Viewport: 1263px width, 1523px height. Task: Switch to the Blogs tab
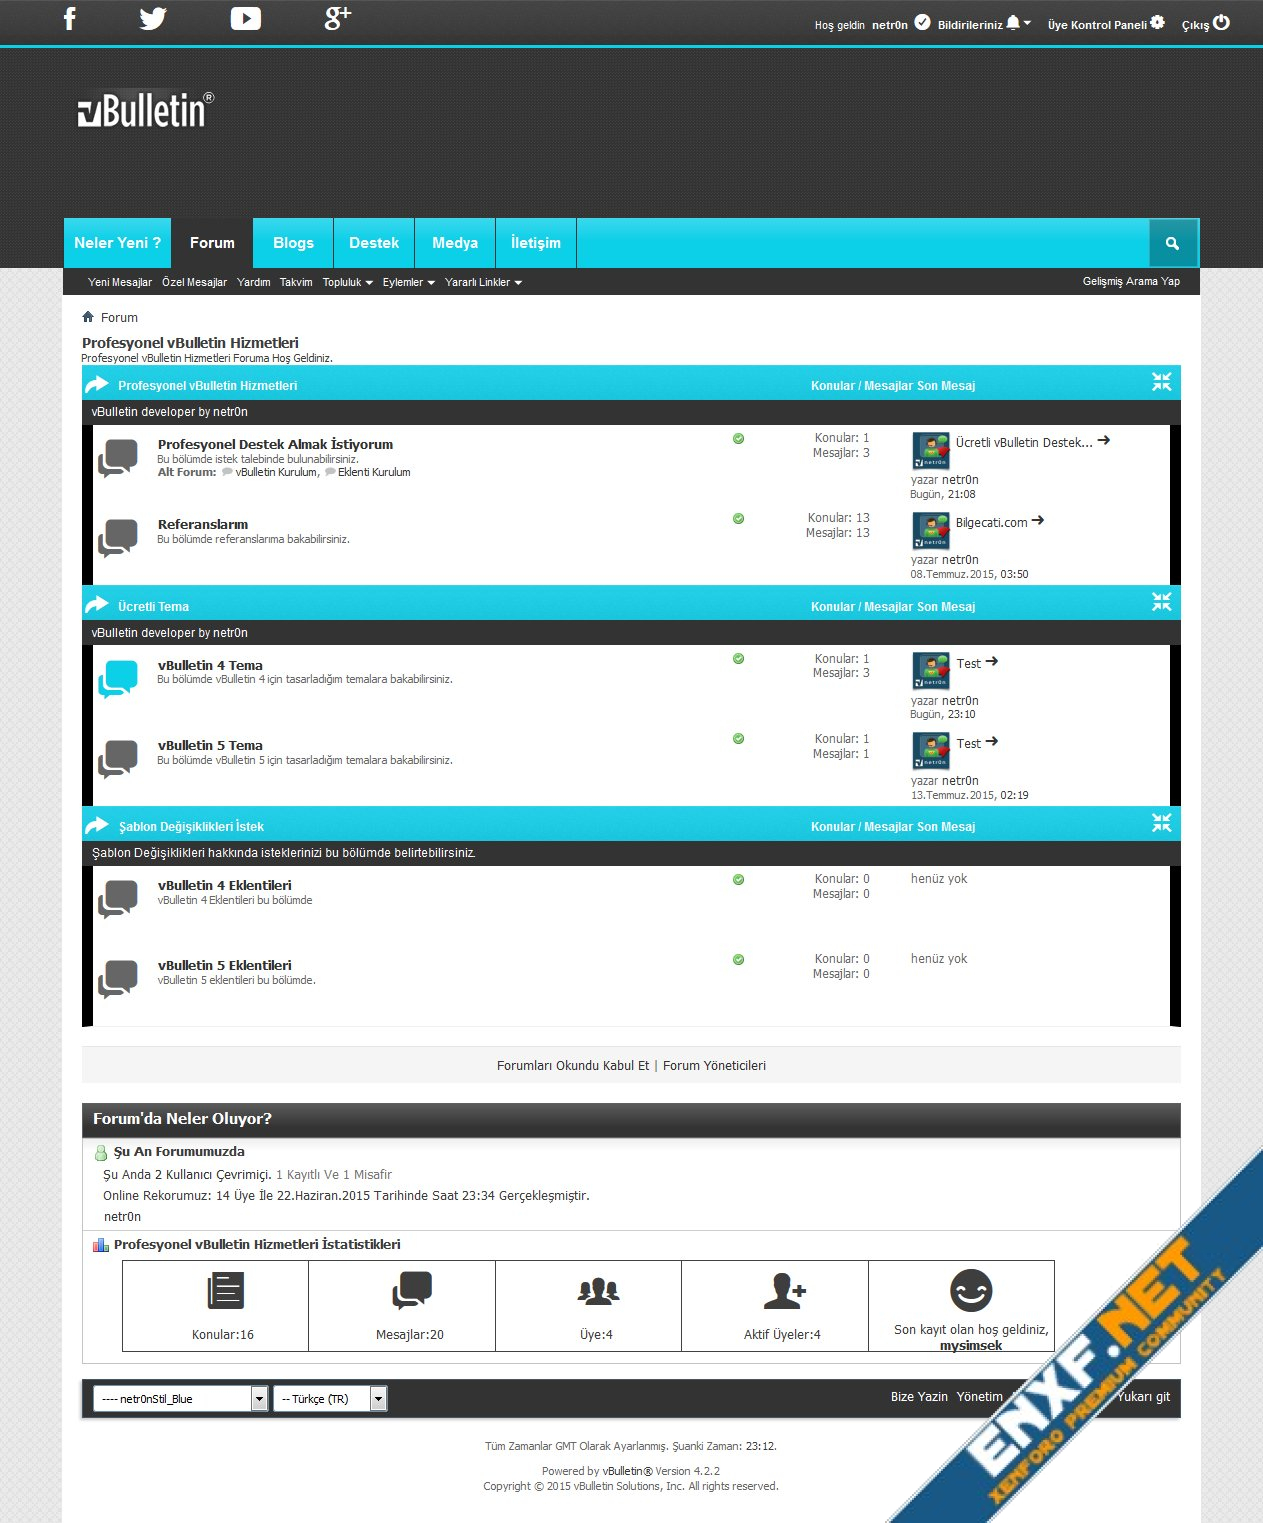pos(293,243)
